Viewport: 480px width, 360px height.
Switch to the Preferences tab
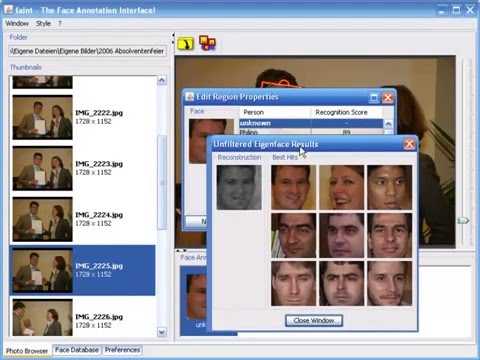pyautogui.click(x=122, y=350)
